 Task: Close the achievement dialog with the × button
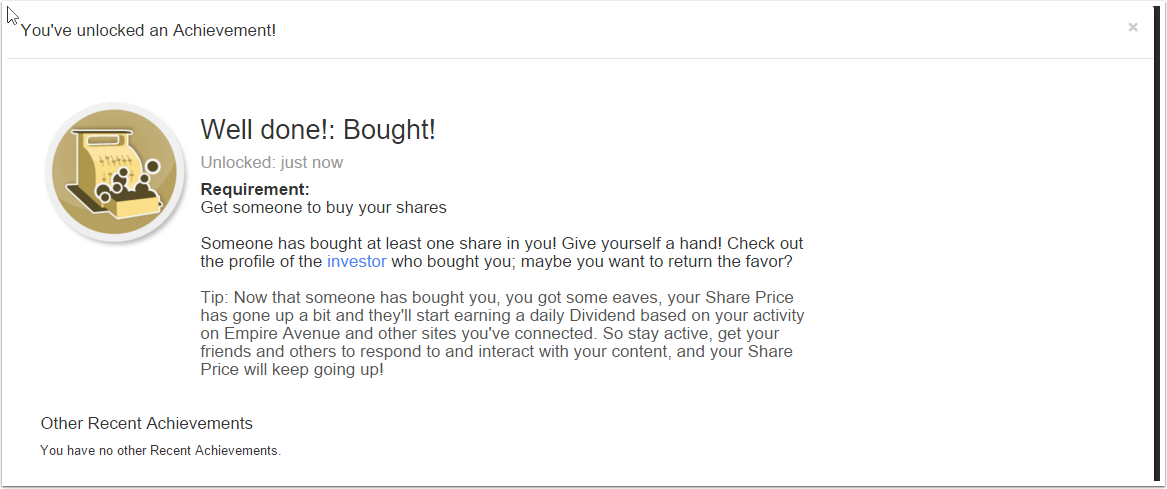click(x=1132, y=28)
